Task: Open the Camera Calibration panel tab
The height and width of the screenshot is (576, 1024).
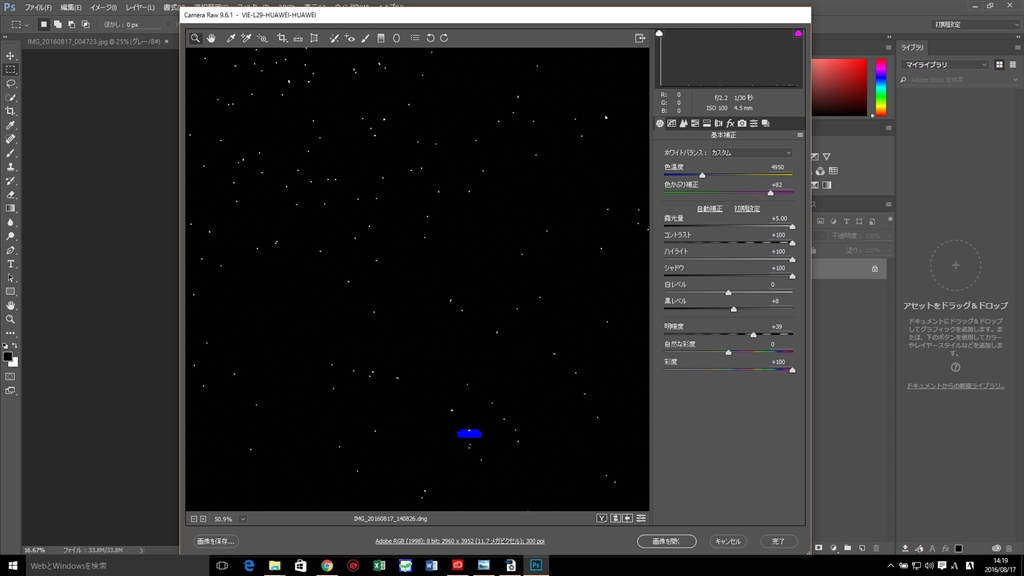Action: pyautogui.click(x=742, y=123)
